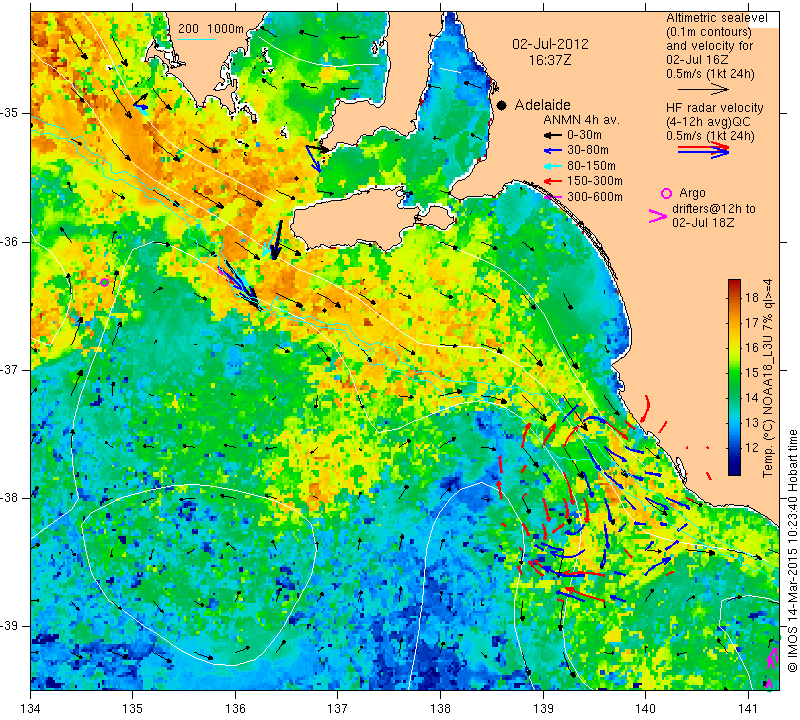This screenshot has width=800, height=720.
Task: Click the 'Adelaide' label
Action: tap(542, 105)
